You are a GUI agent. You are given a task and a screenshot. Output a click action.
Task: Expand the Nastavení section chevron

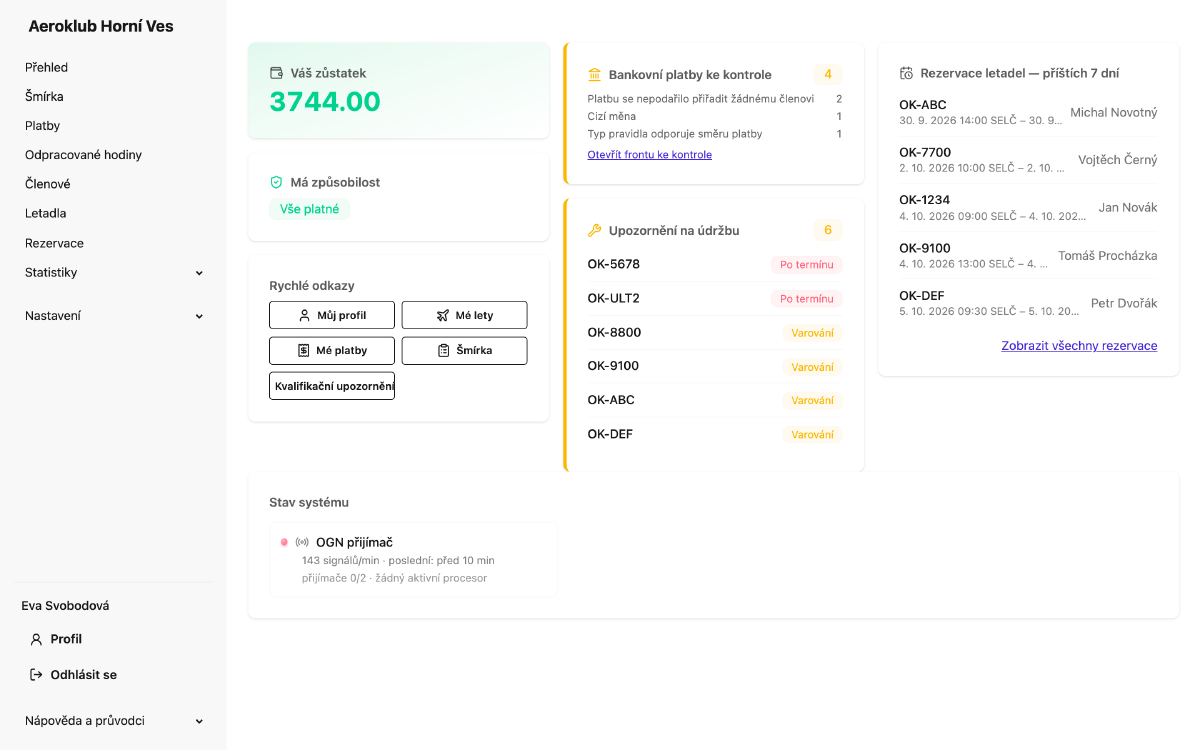point(199,316)
